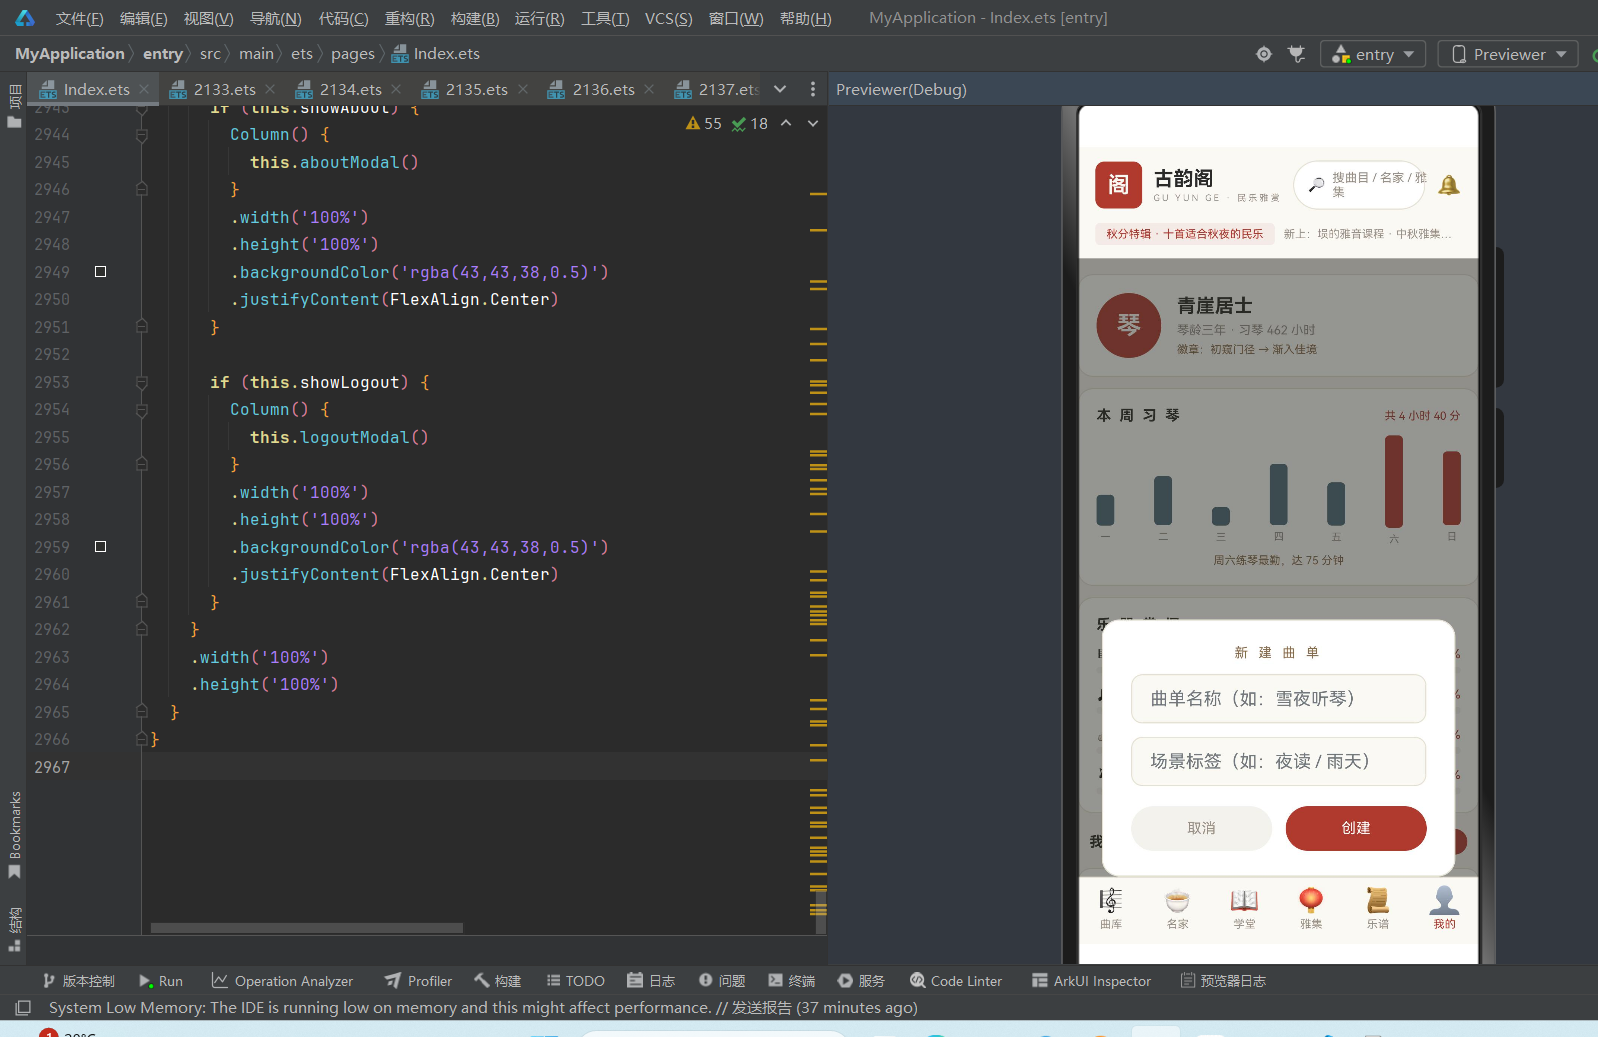Screen dimensions: 1598x1037
Task: Open the 构建(B) menu
Action: [x=475, y=18]
